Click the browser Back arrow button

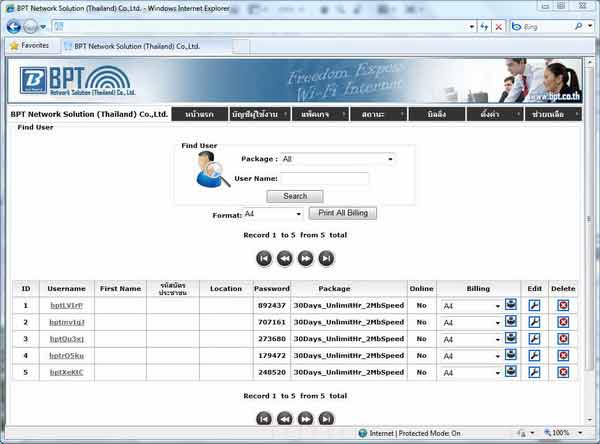[14, 26]
